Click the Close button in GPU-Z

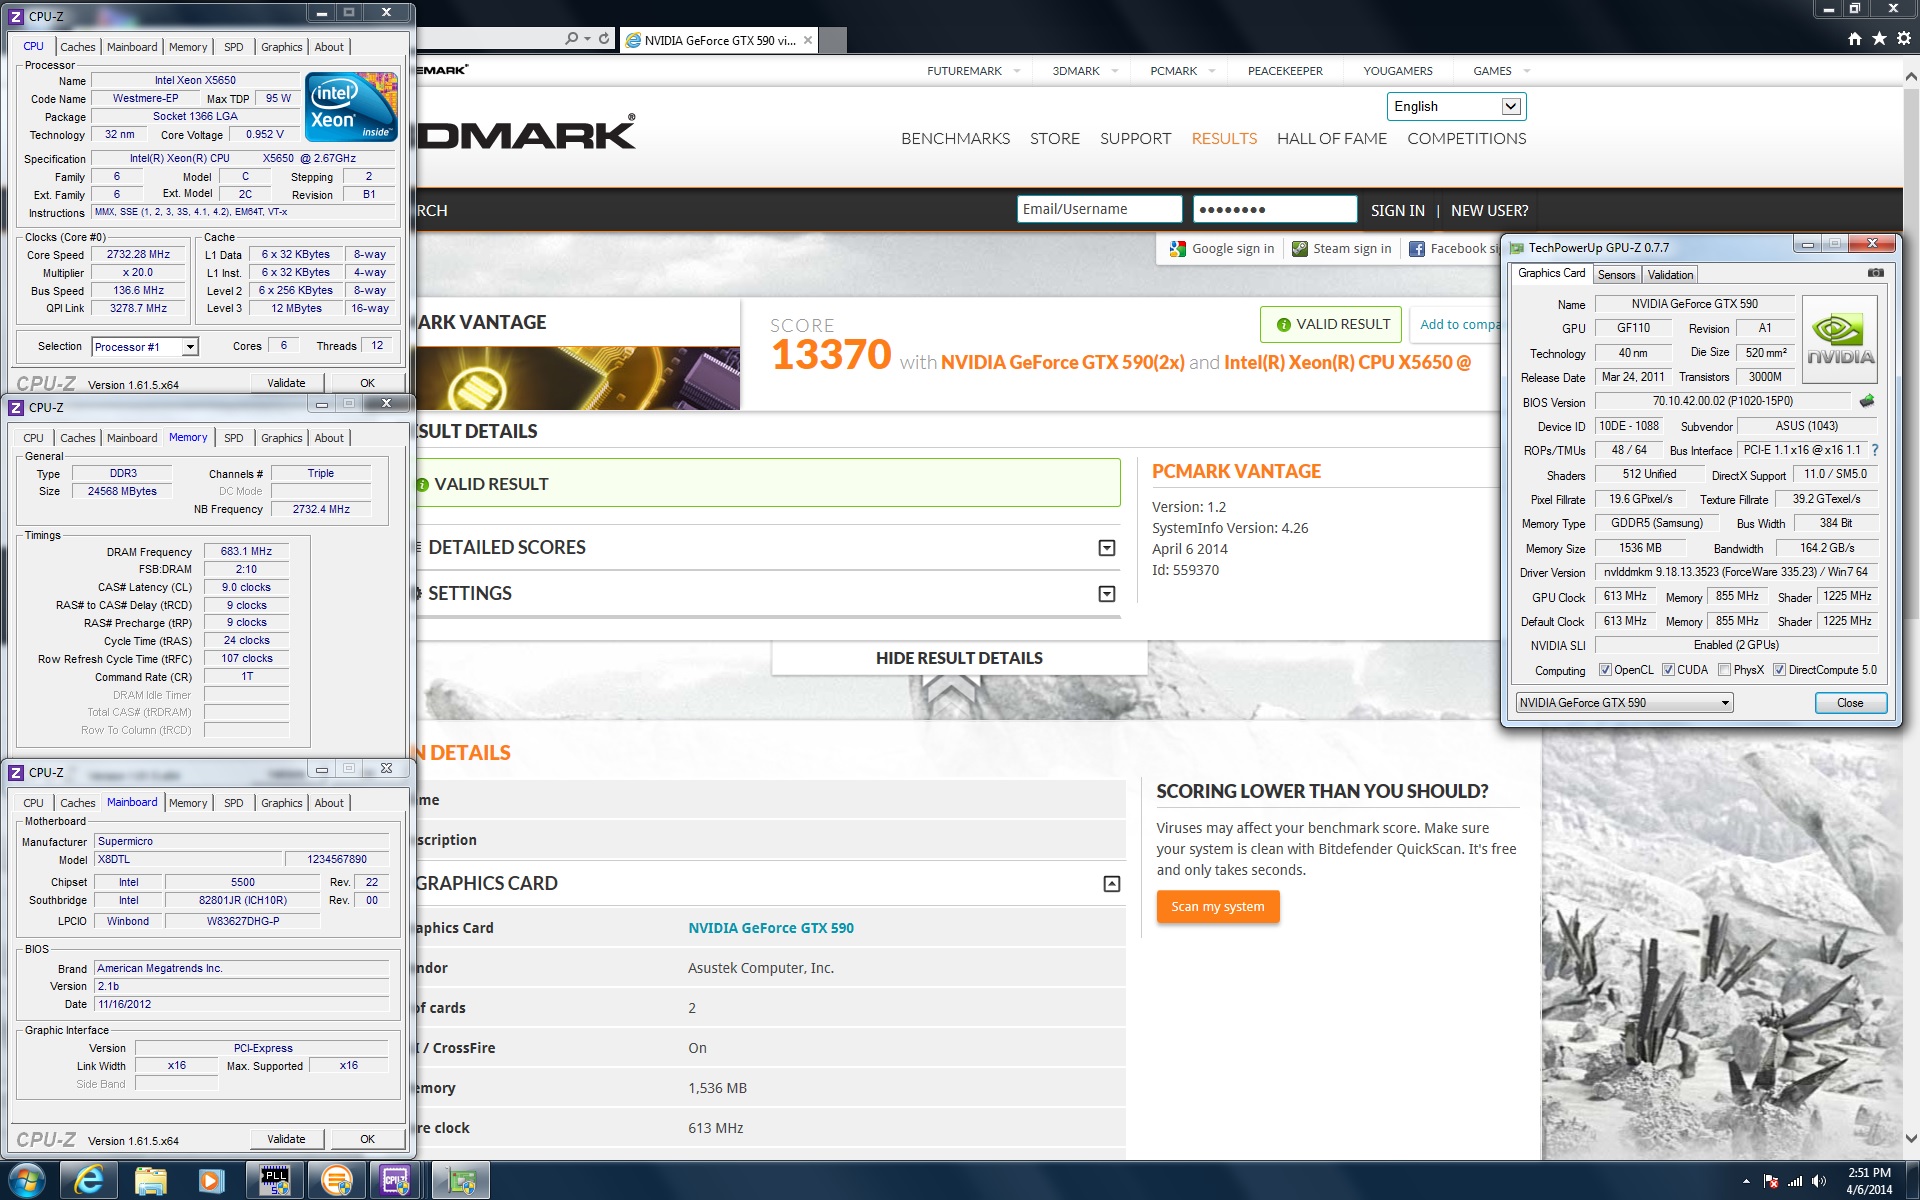click(1850, 703)
